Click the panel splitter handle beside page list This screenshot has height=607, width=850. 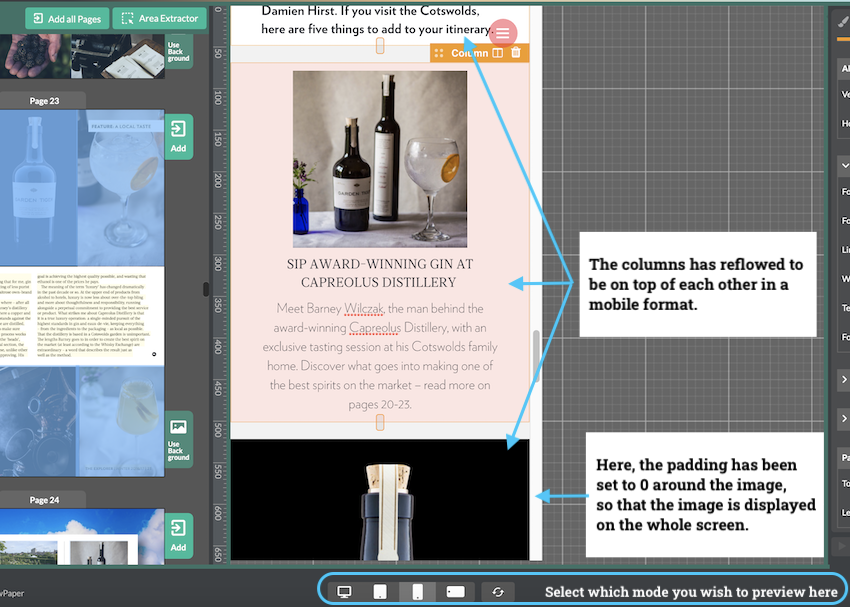tap(206, 289)
